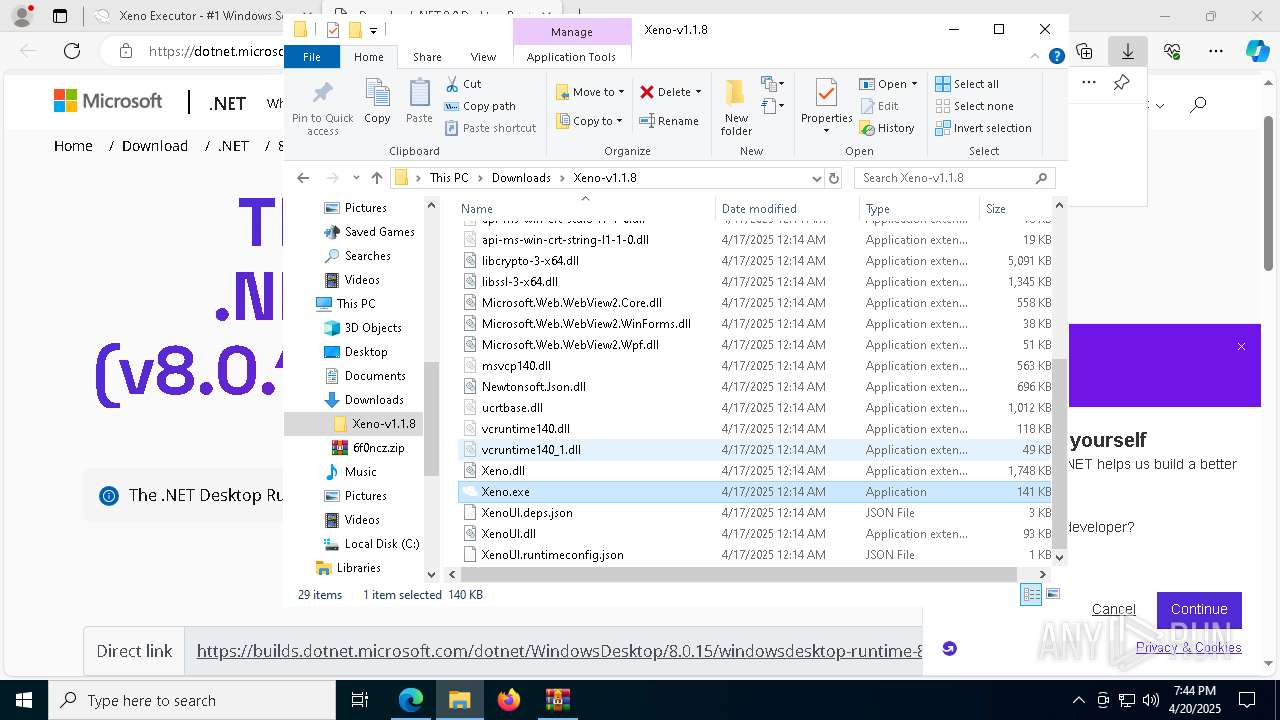This screenshot has width=1280, height=720.
Task: Create a New folder from ribbon
Action: coord(736,107)
